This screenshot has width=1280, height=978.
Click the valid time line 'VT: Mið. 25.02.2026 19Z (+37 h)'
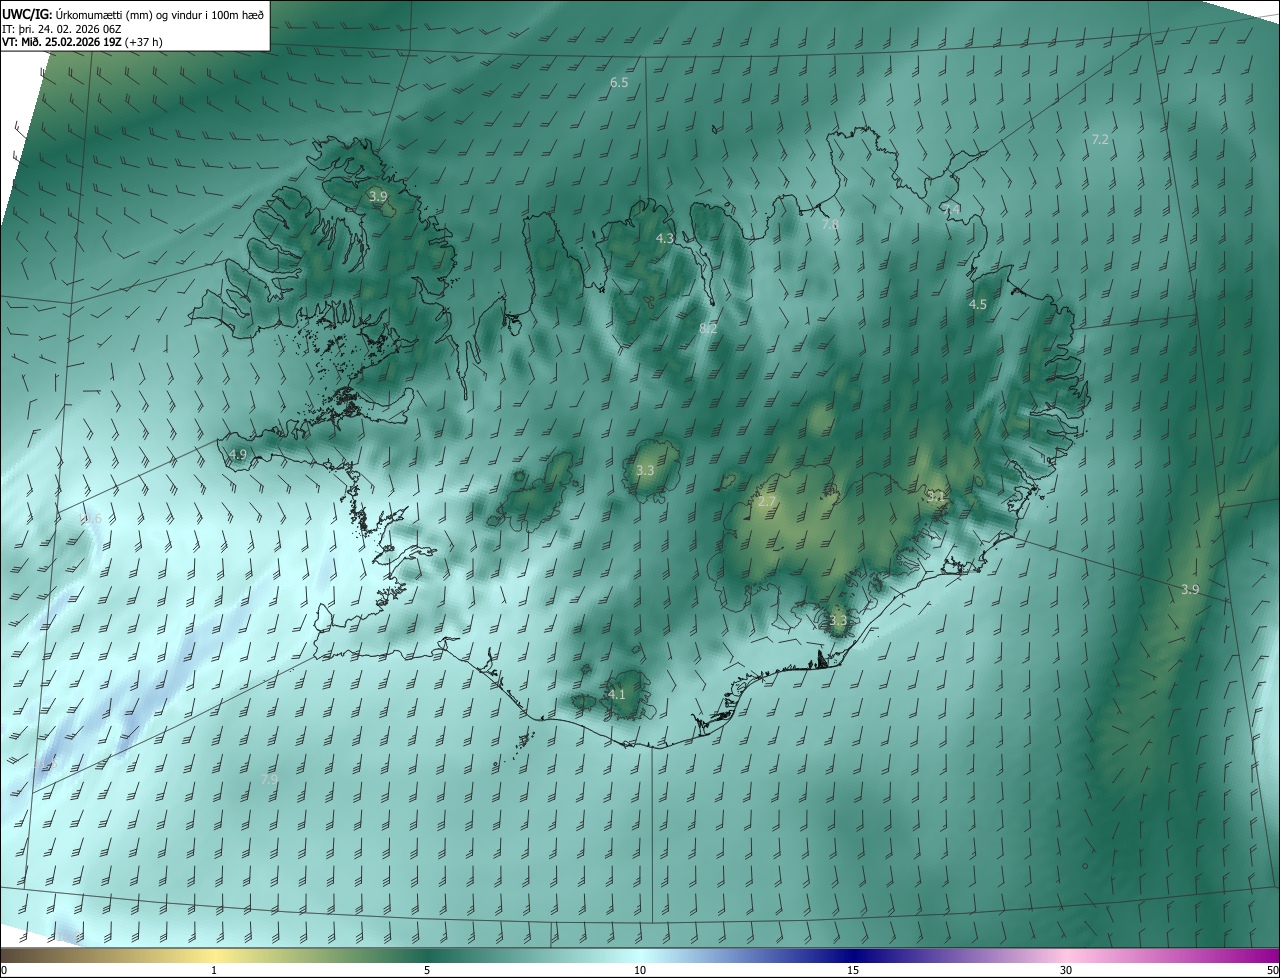click(82, 42)
